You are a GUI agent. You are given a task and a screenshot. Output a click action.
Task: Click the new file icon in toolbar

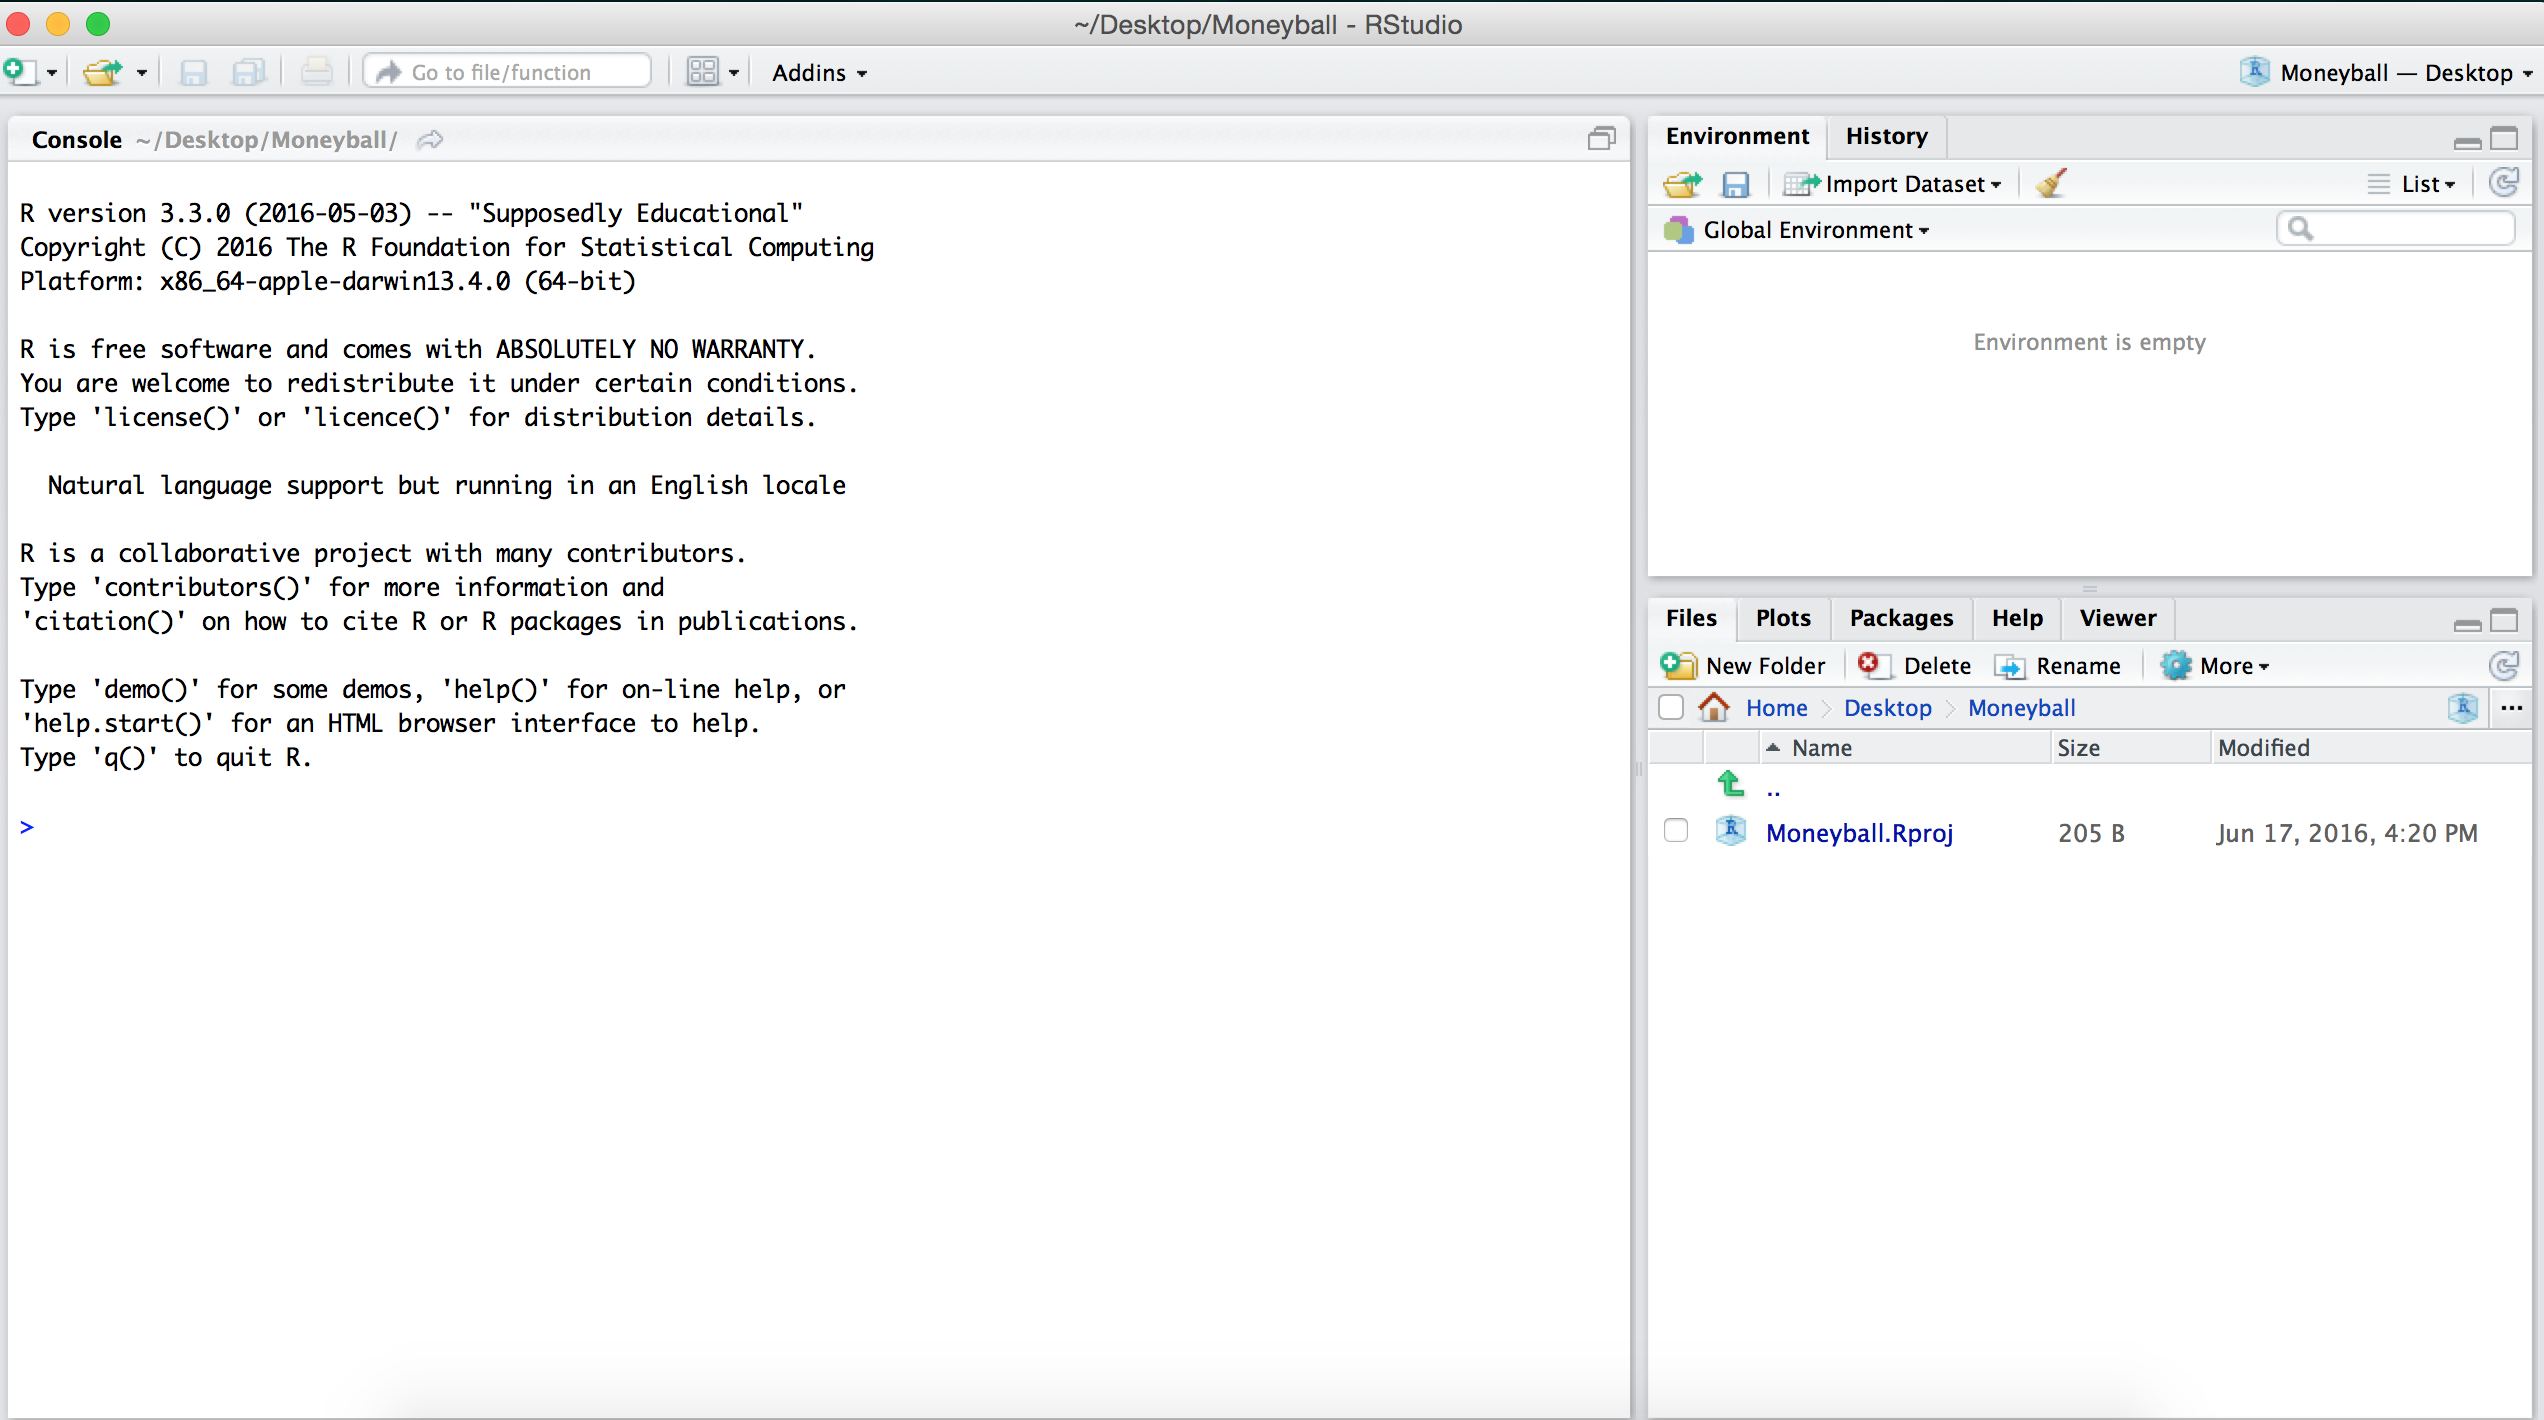pos(18,72)
